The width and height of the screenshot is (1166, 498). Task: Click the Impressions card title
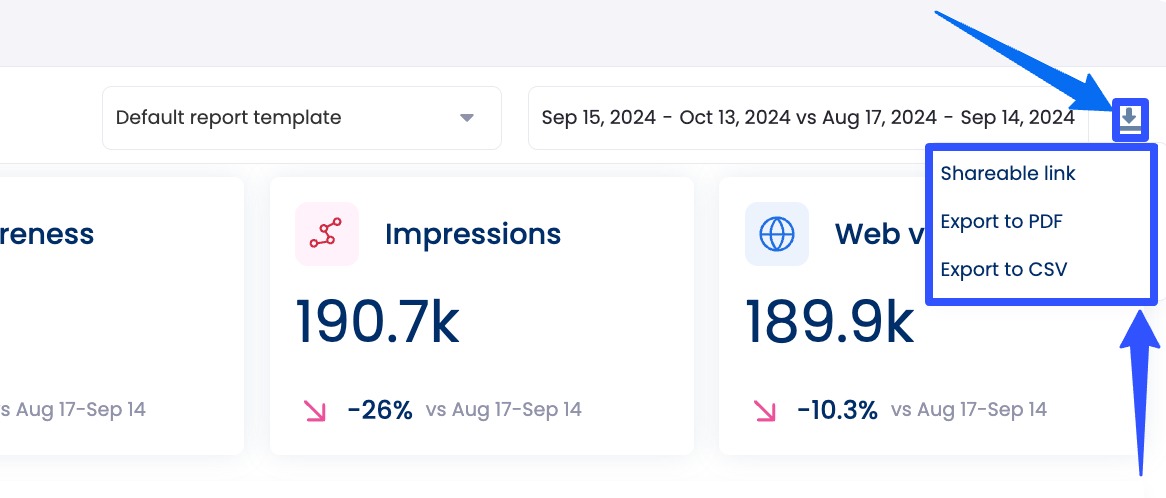[473, 234]
